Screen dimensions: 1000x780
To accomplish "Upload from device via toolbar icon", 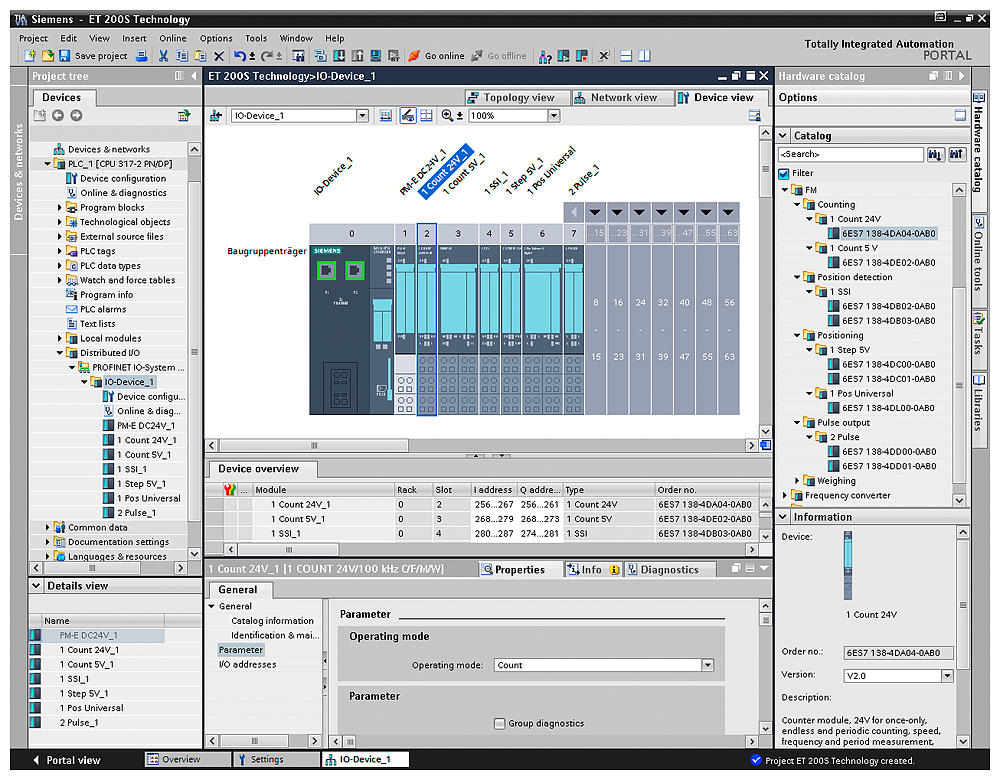I will (357, 56).
